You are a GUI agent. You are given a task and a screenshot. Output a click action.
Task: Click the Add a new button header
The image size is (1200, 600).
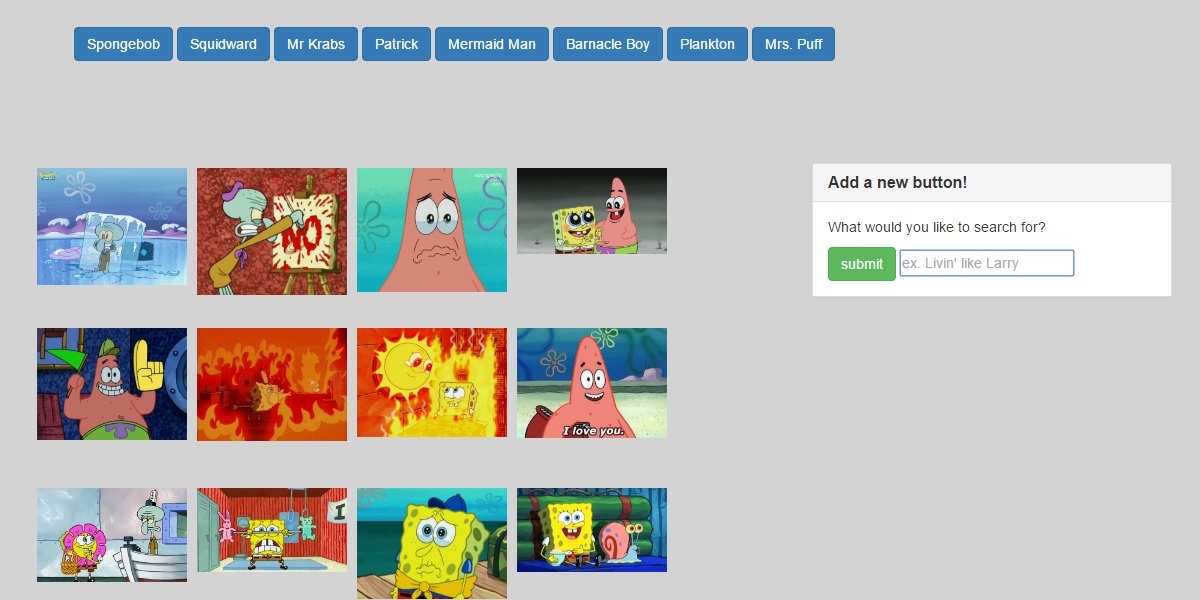[x=895, y=182]
